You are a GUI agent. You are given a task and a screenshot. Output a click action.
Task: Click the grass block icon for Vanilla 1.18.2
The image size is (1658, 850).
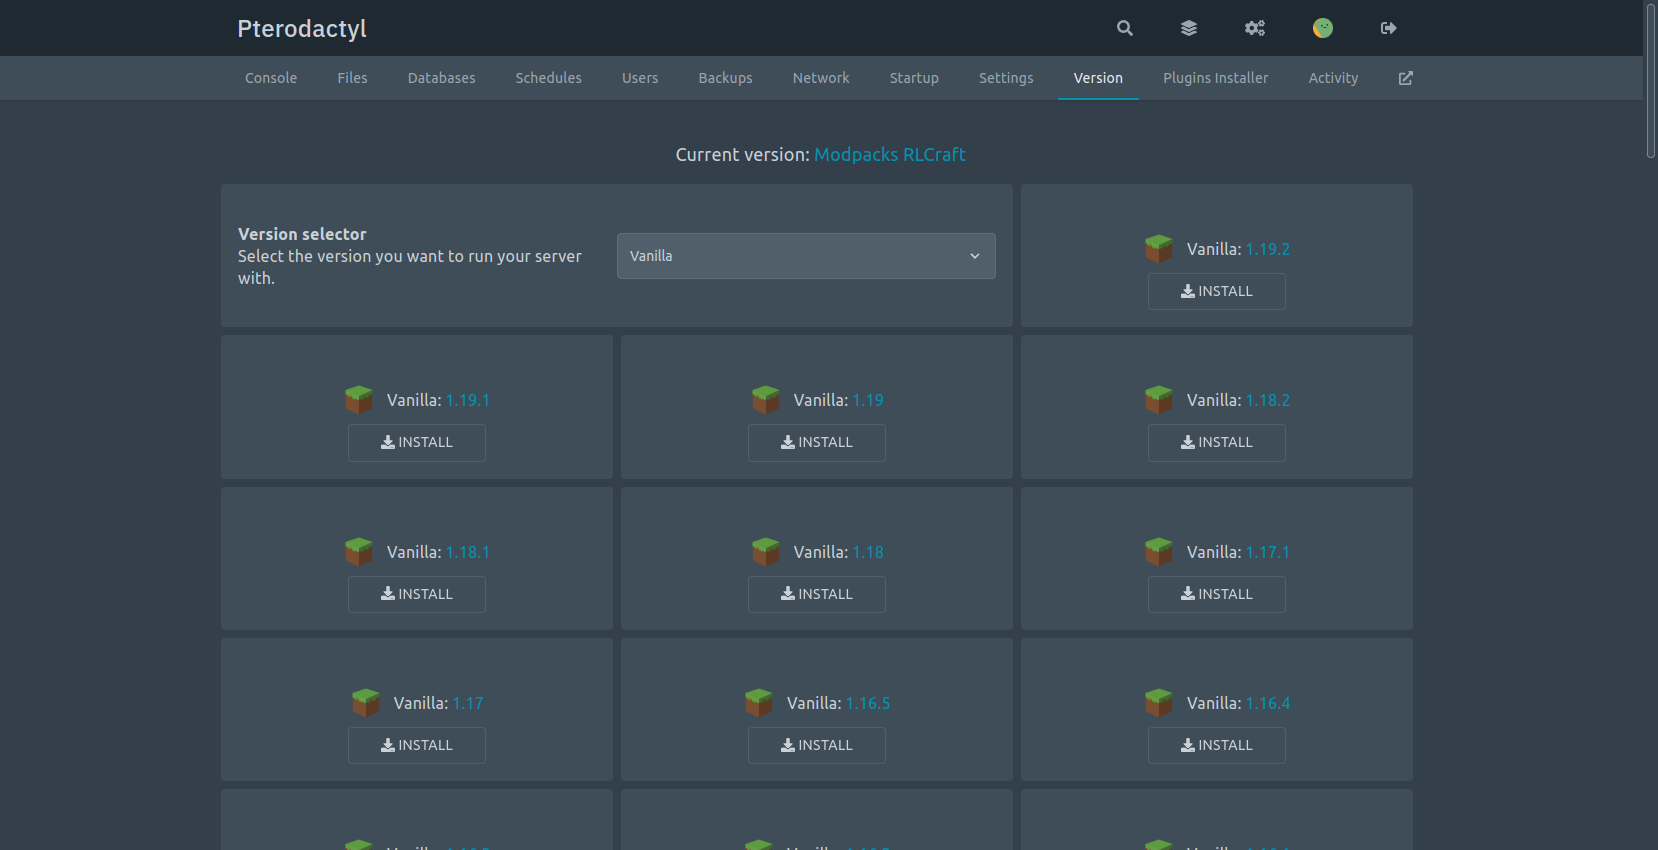tap(1159, 400)
